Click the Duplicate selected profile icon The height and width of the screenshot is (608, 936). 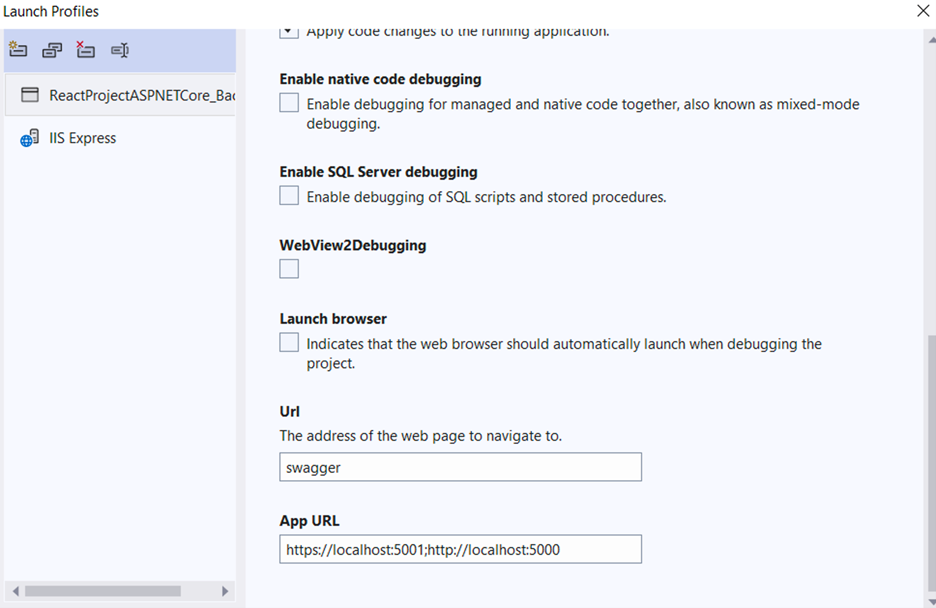pos(52,50)
